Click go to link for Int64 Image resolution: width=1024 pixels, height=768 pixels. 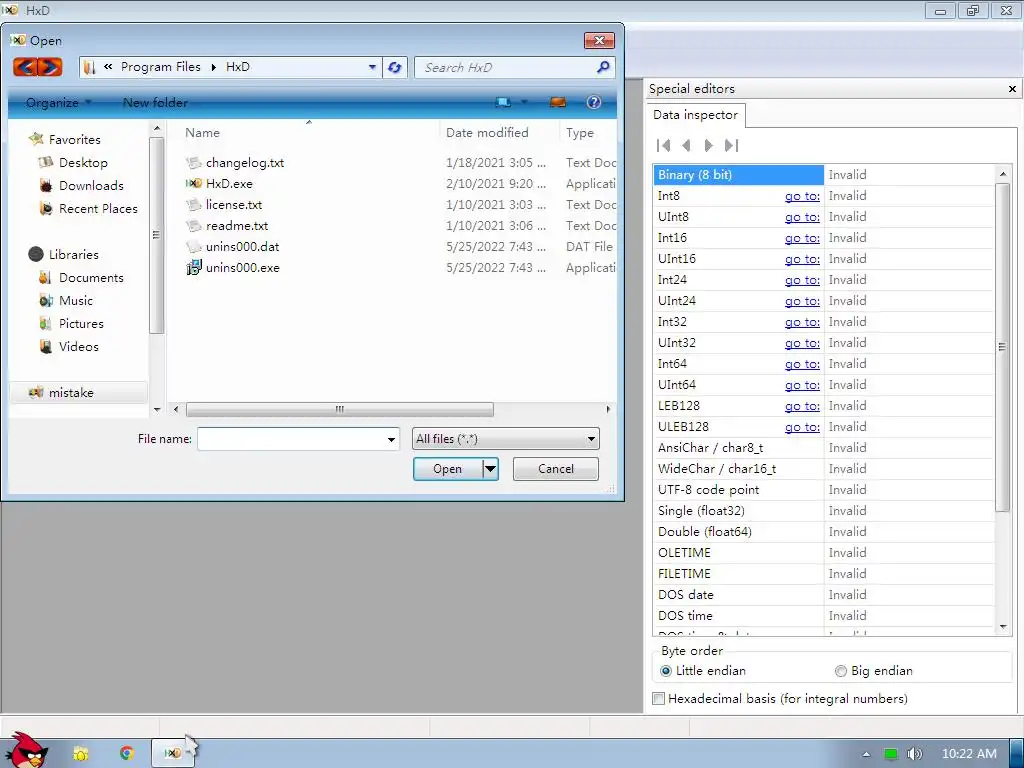tap(802, 364)
